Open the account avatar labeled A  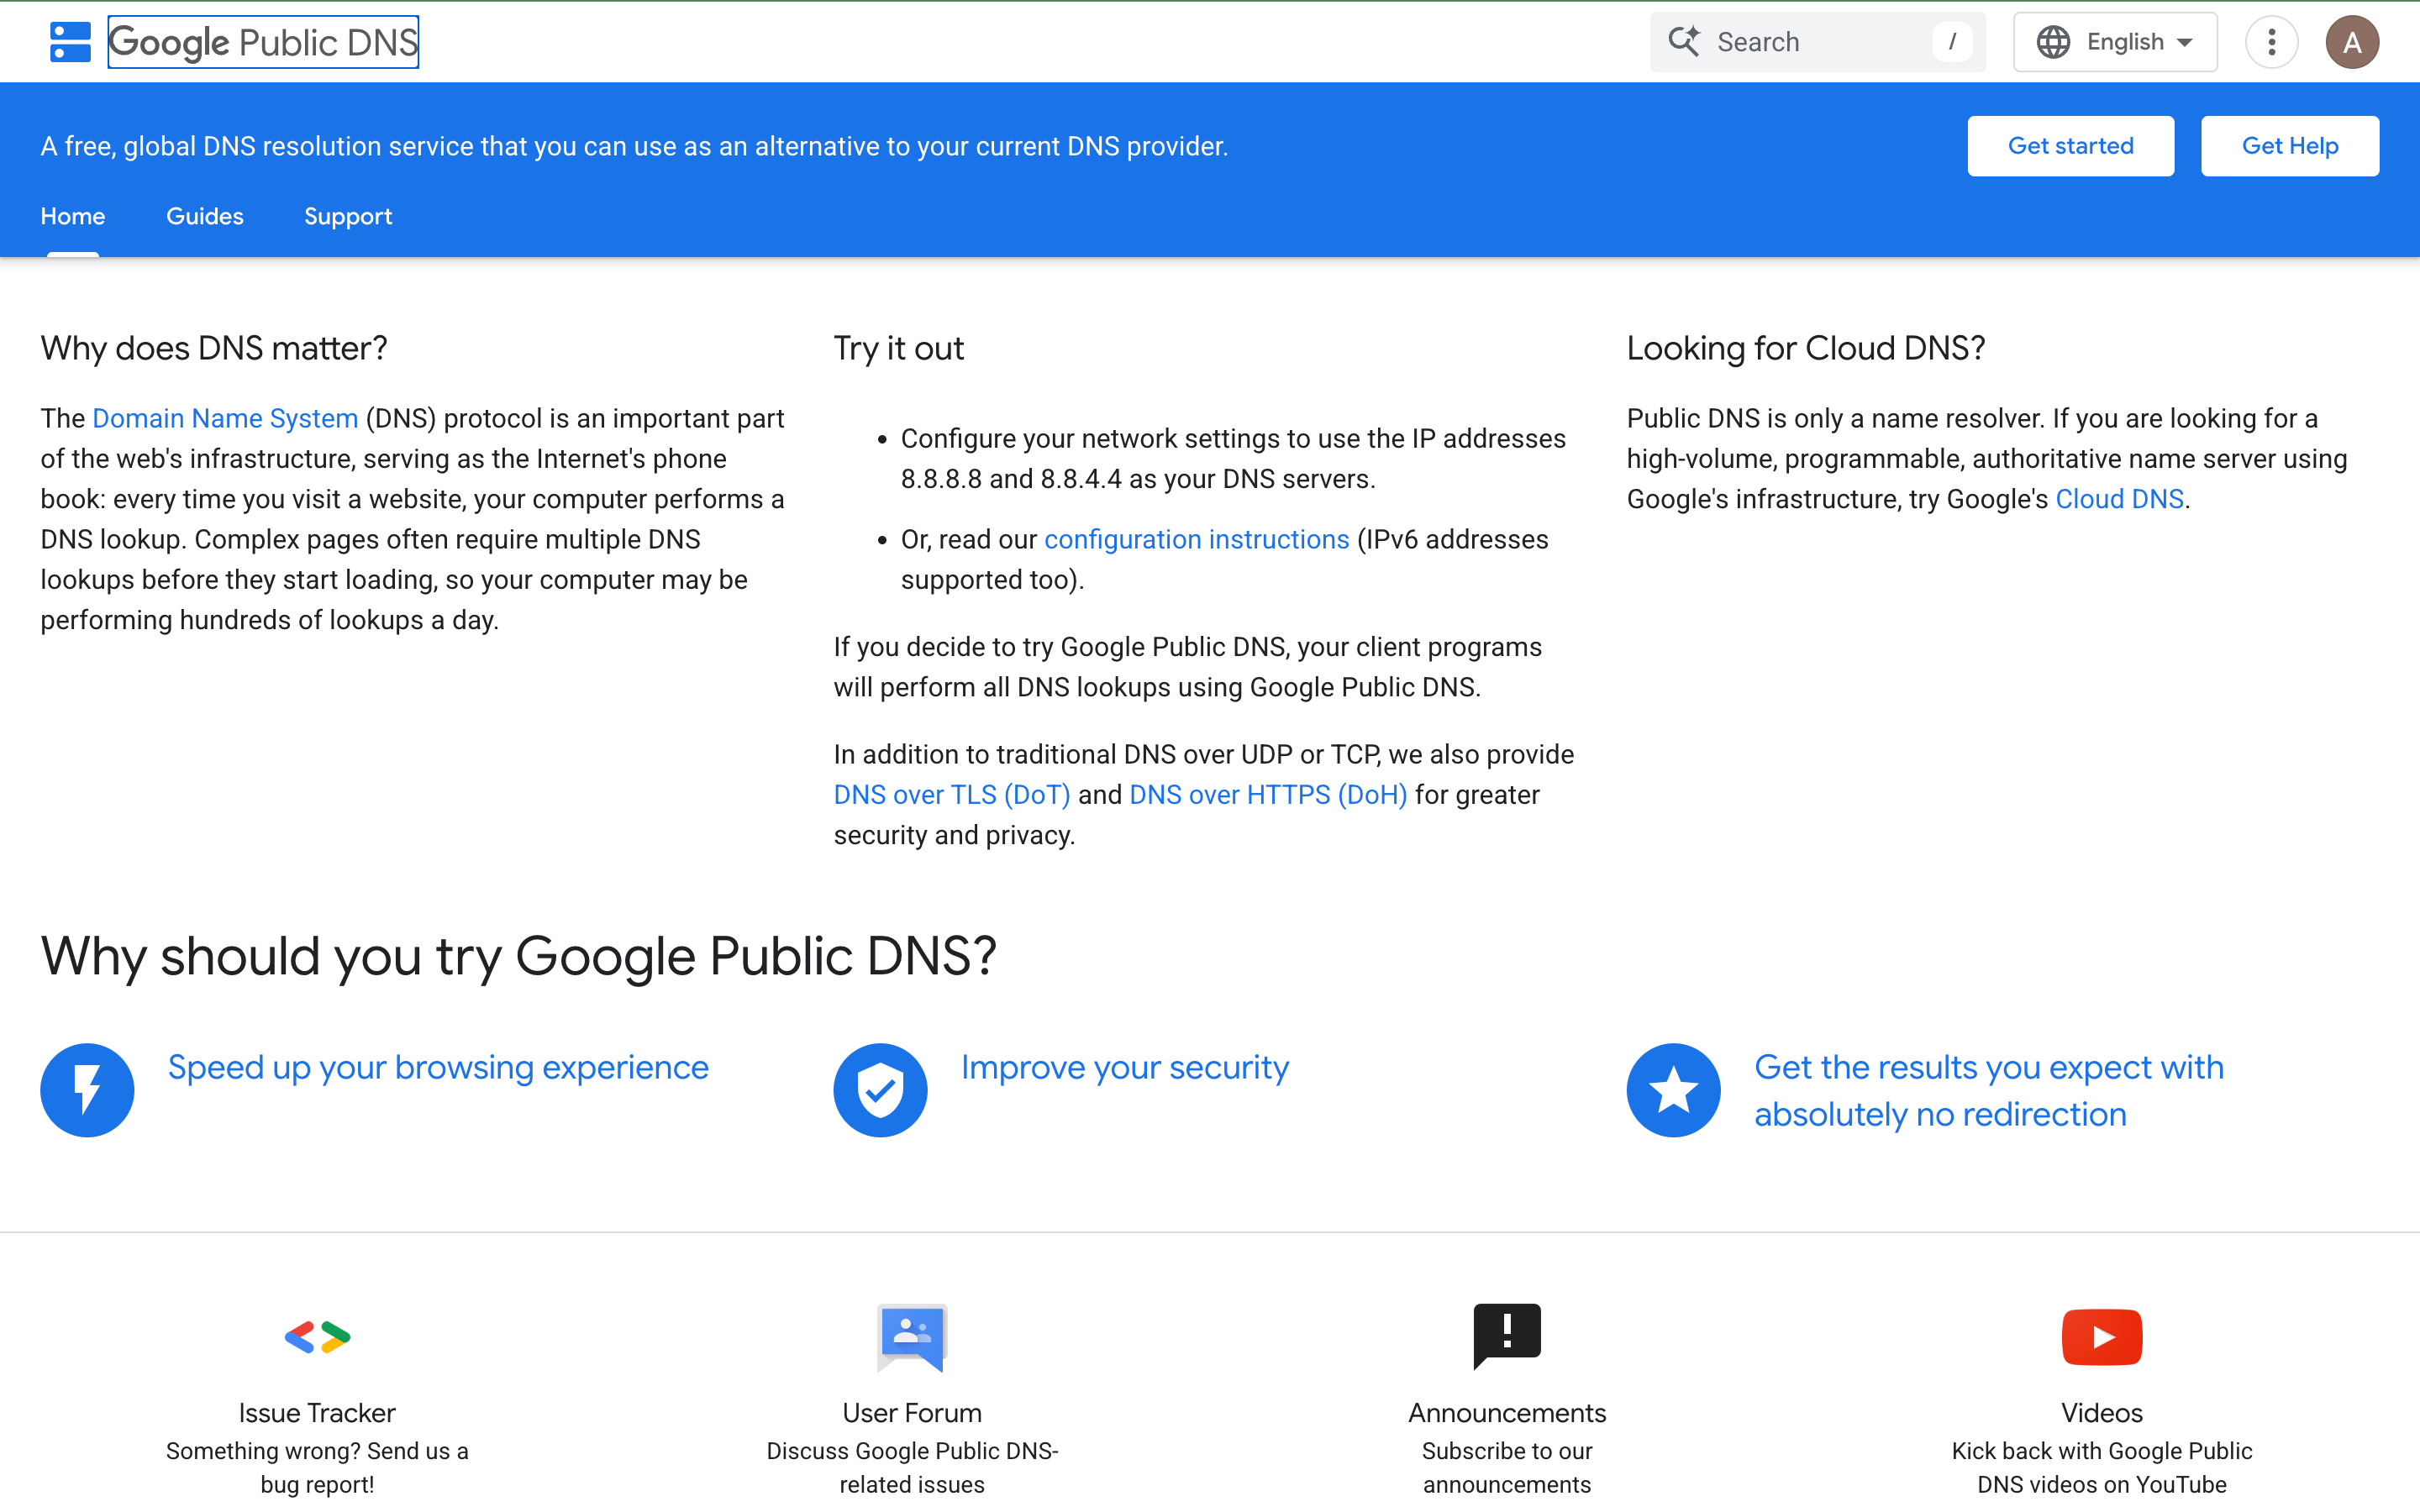point(2352,42)
